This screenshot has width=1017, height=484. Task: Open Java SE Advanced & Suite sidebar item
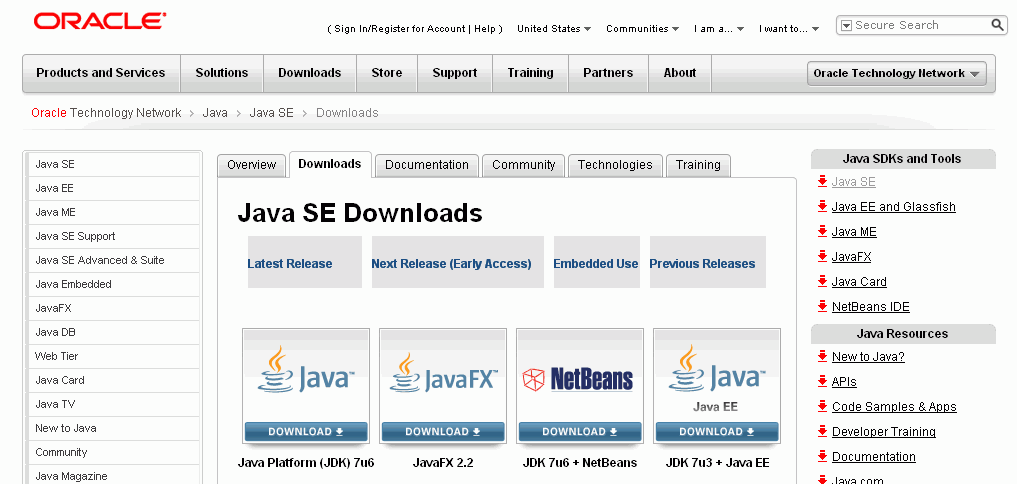[114, 260]
